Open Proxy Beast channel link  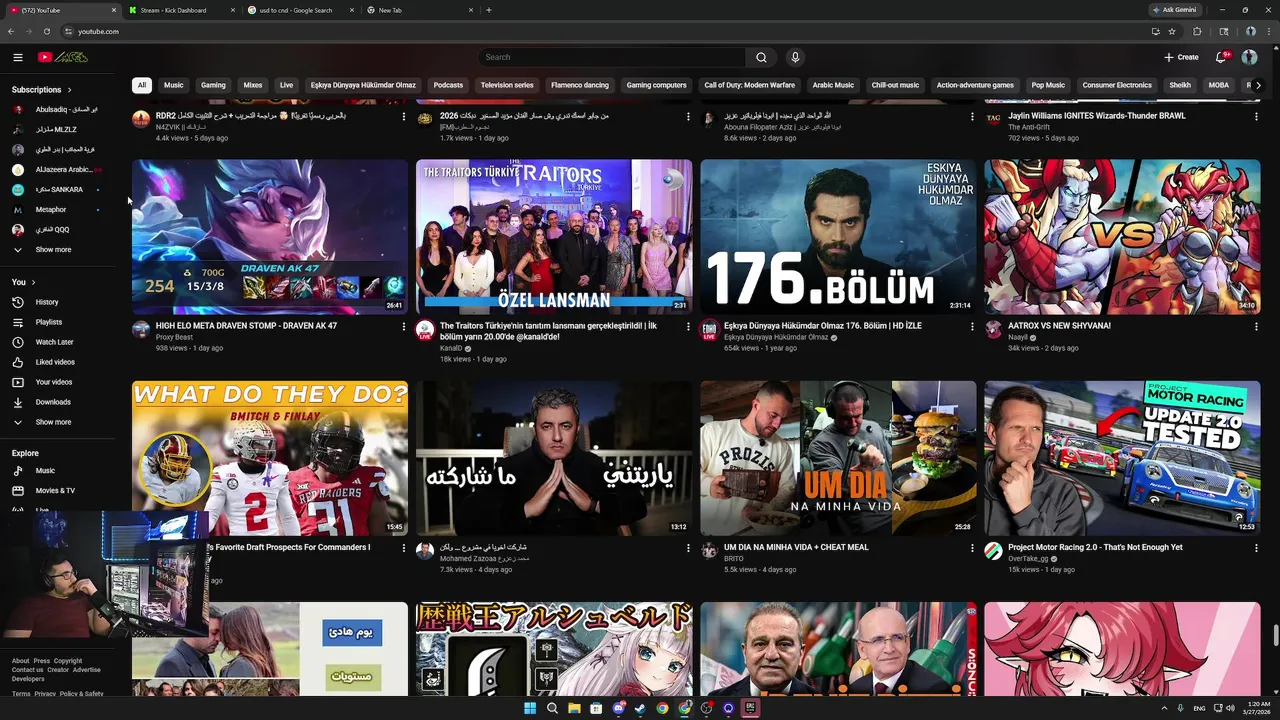[174, 337]
